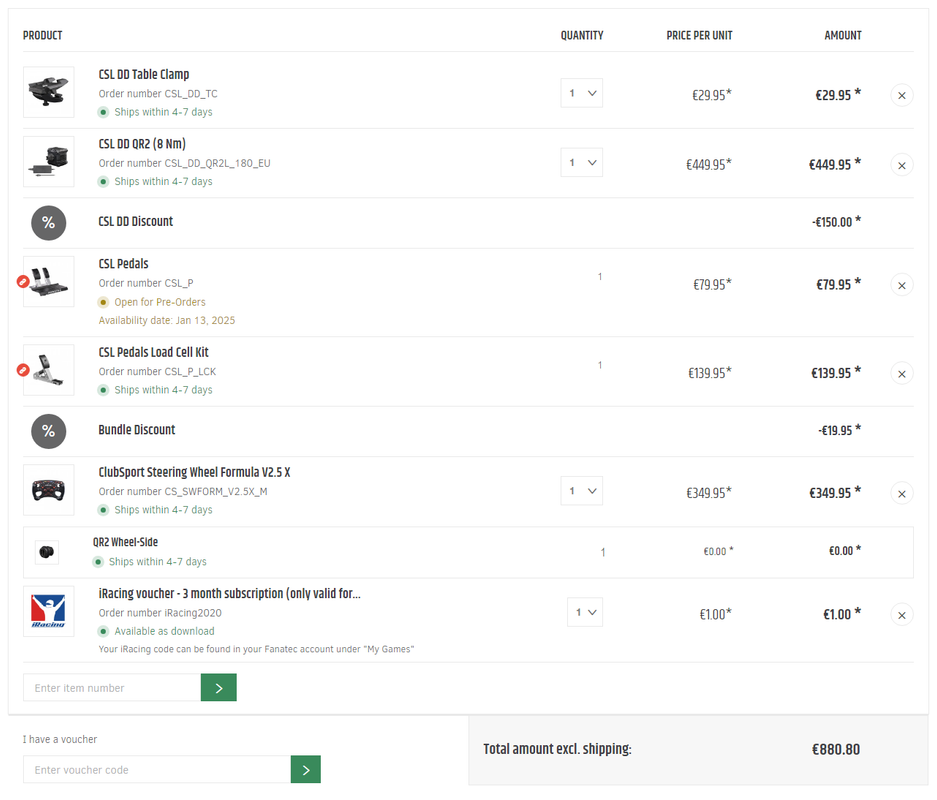
Task: Expand quantity selector for ClubSport Steering Wheel
Action: click(581, 491)
